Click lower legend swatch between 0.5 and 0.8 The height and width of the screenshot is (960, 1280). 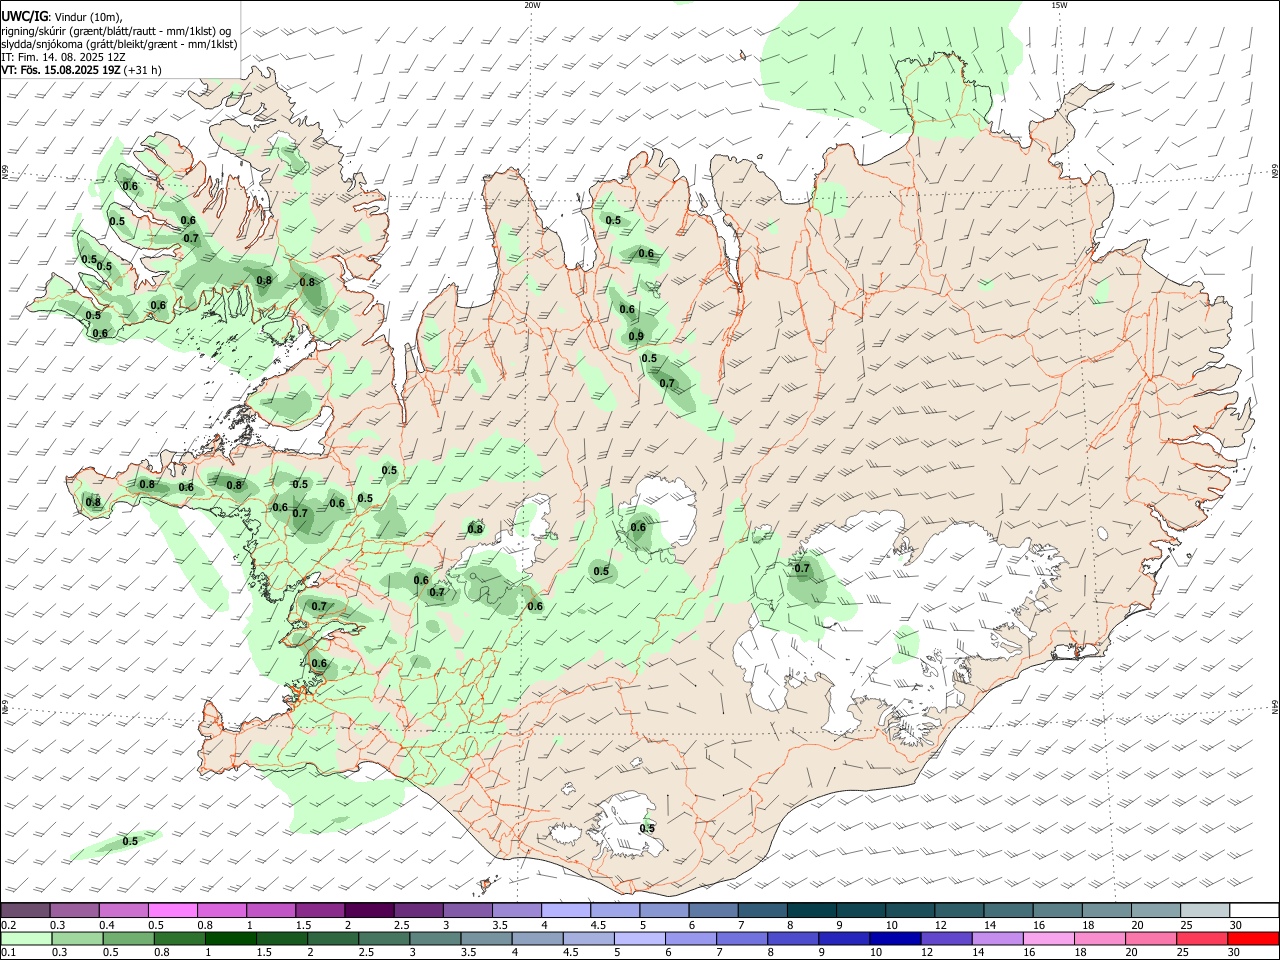click(128, 939)
